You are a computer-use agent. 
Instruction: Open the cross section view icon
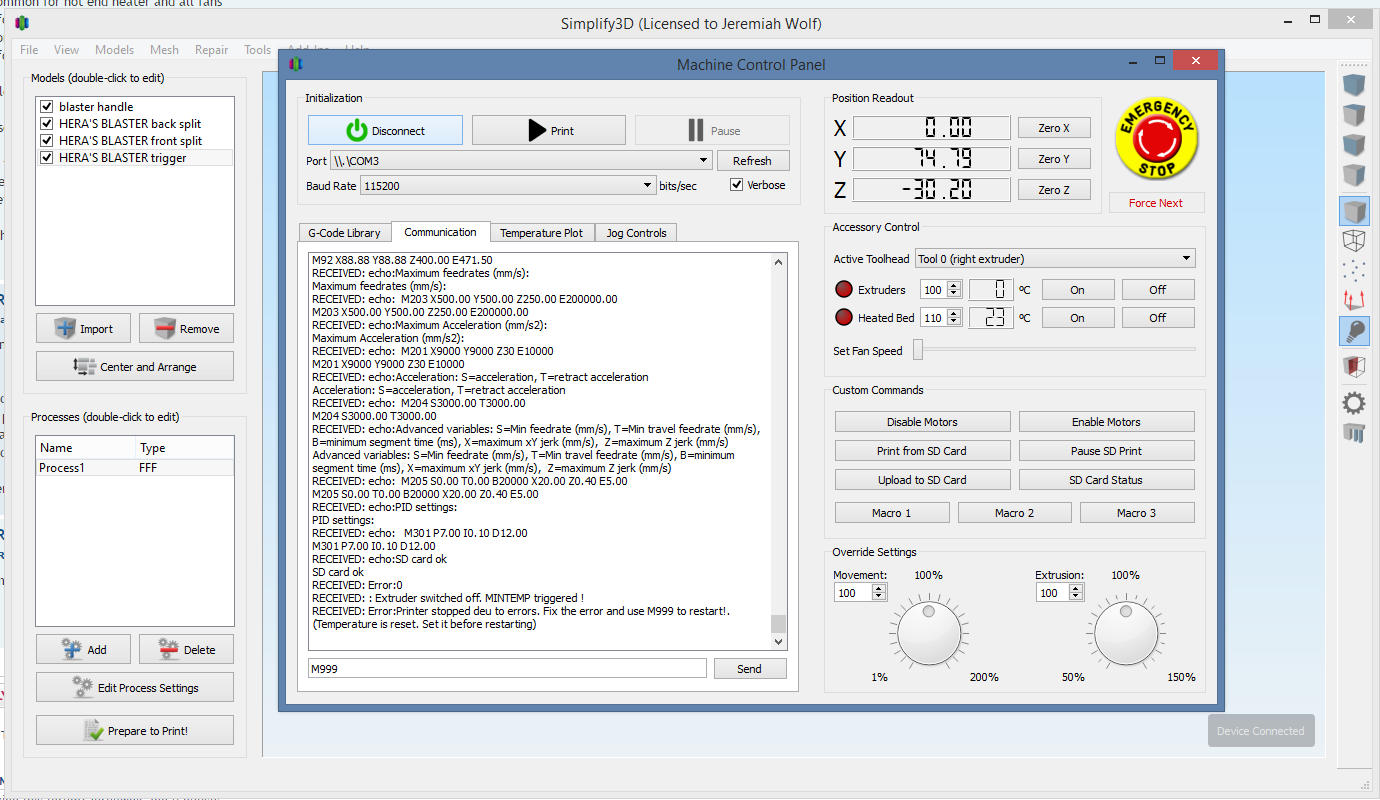tap(1354, 367)
